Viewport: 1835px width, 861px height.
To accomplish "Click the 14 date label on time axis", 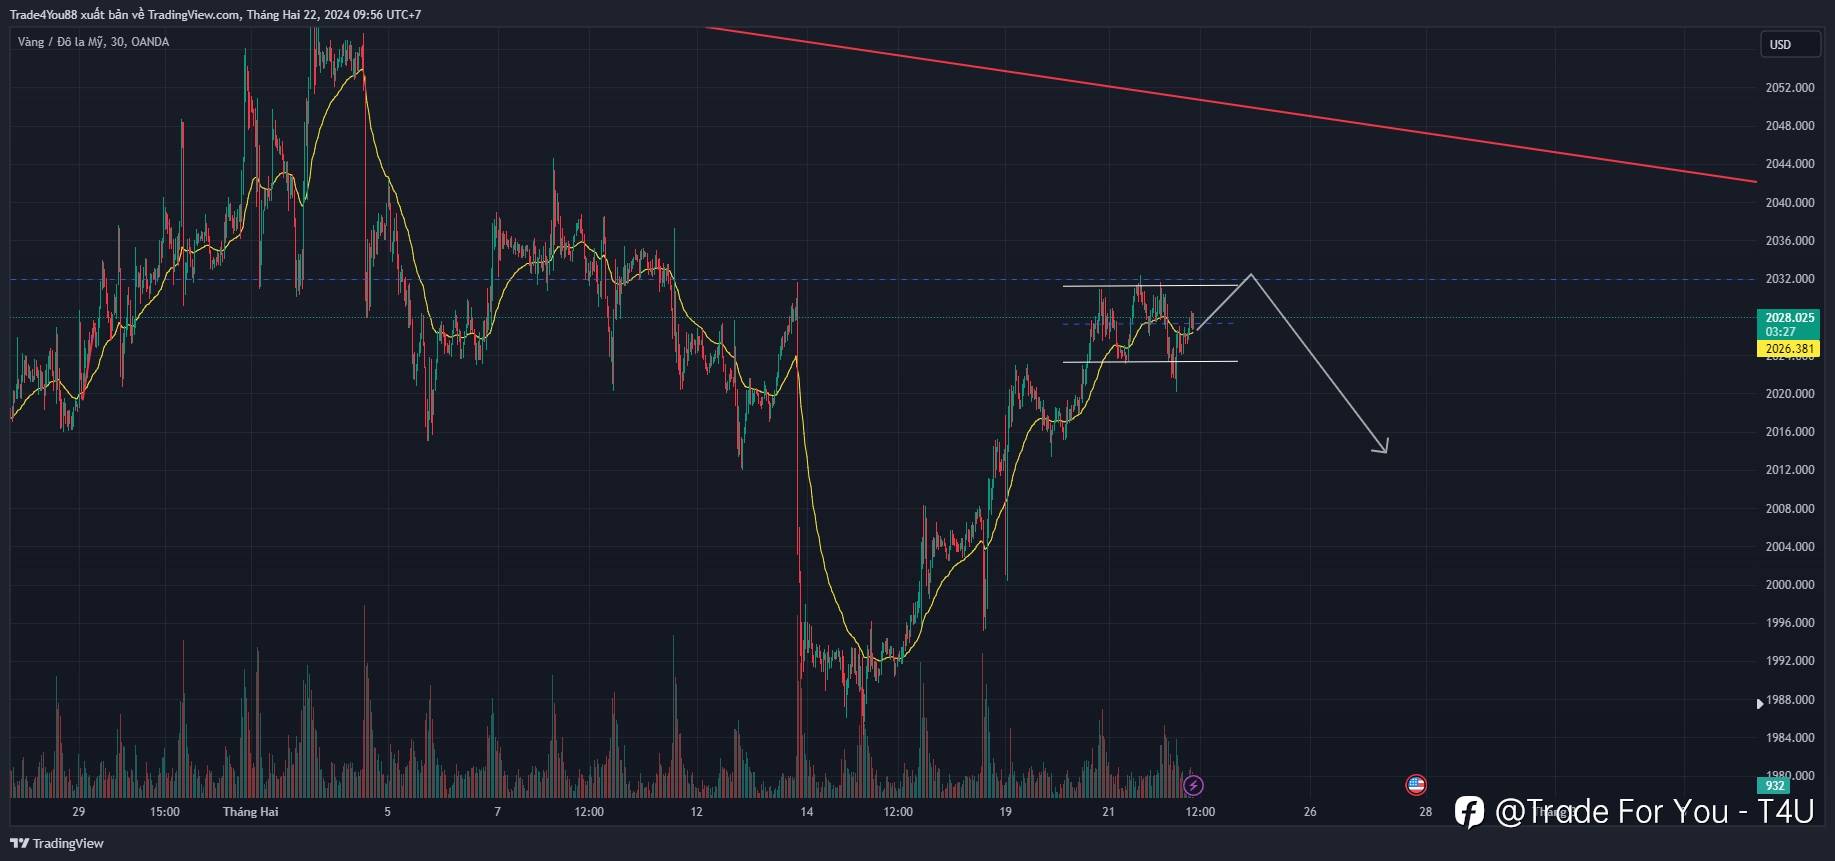I will pyautogui.click(x=806, y=812).
